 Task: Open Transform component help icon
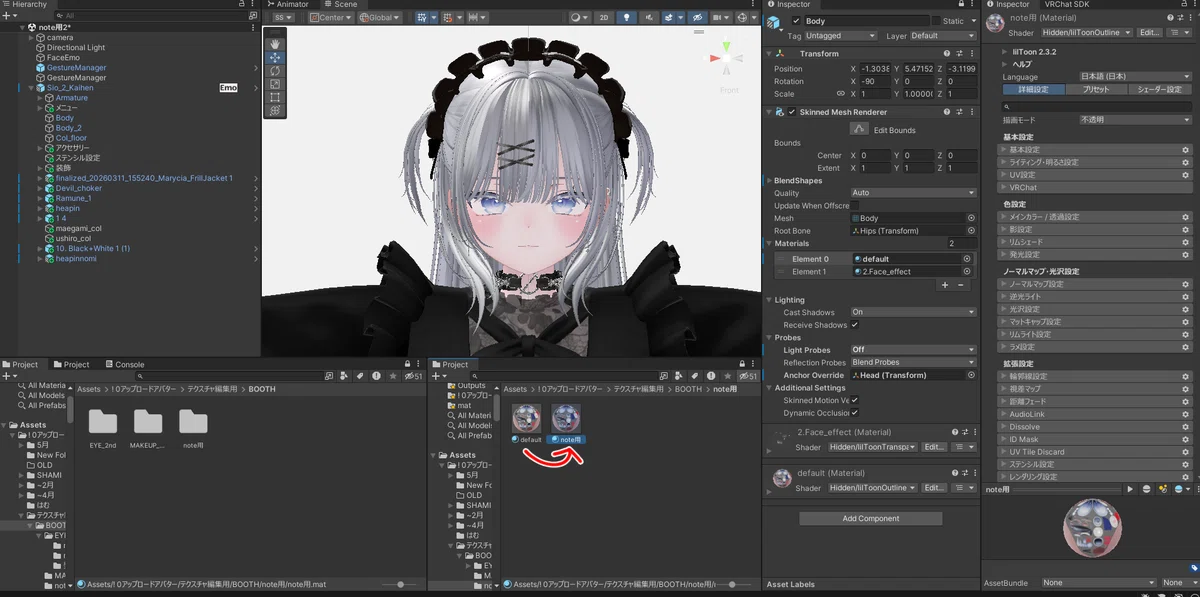[x=945, y=53]
